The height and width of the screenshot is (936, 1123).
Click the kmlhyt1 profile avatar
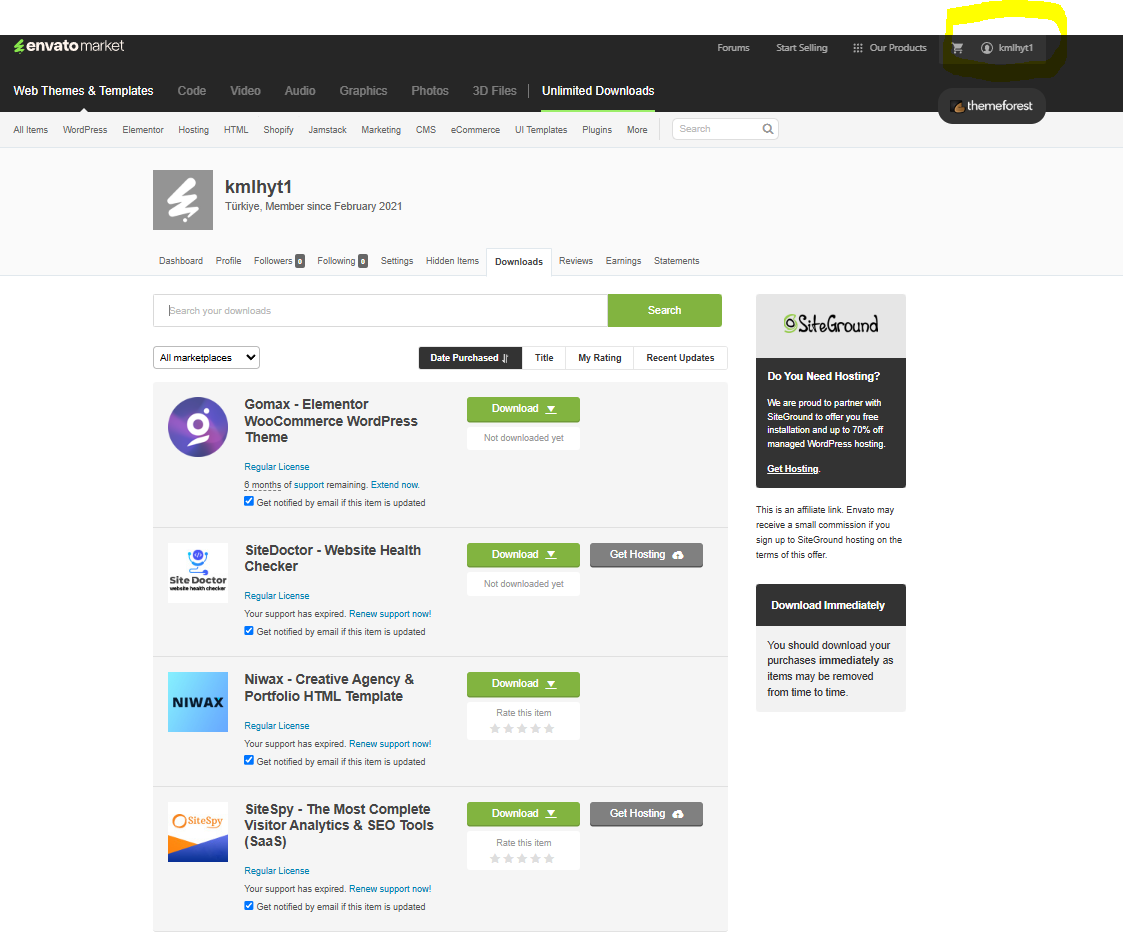(183, 200)
